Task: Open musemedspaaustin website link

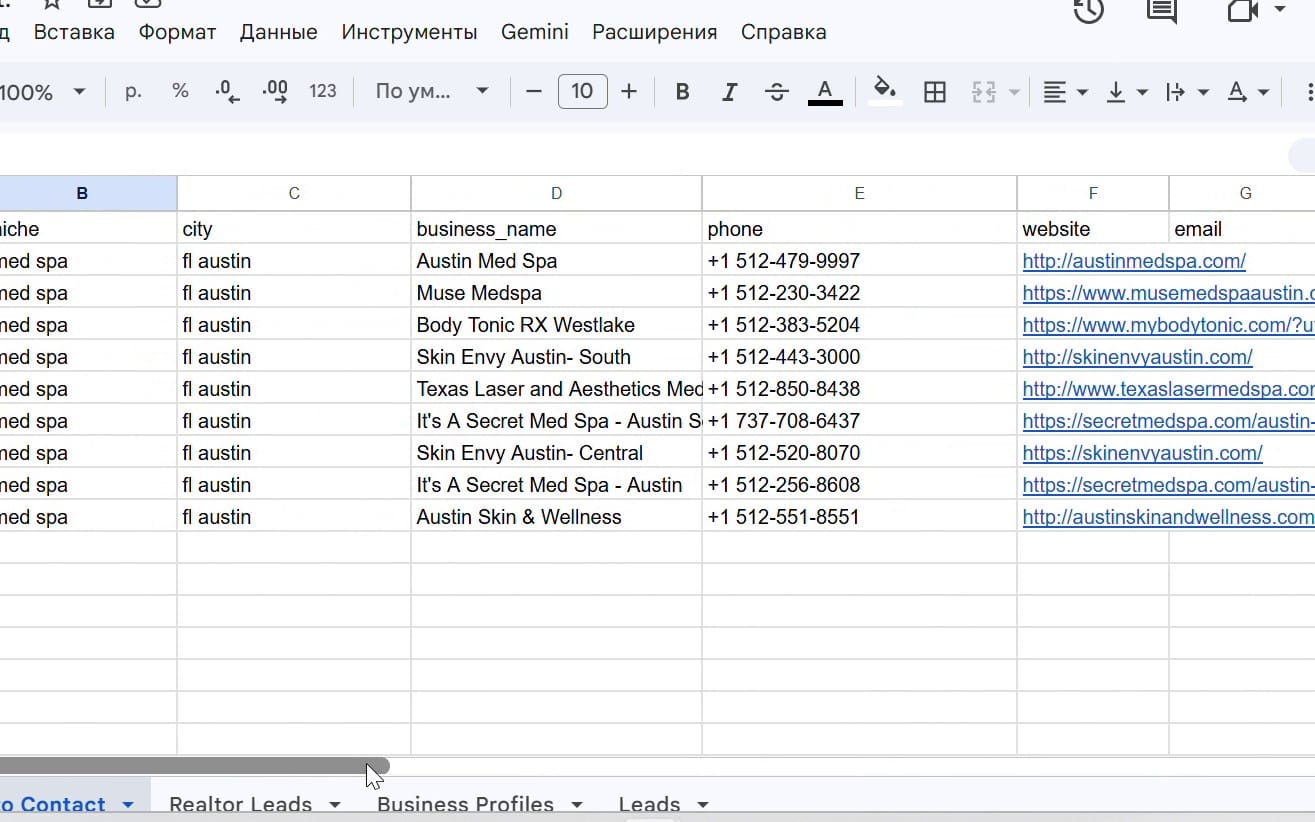Action: click(1168, 293)
